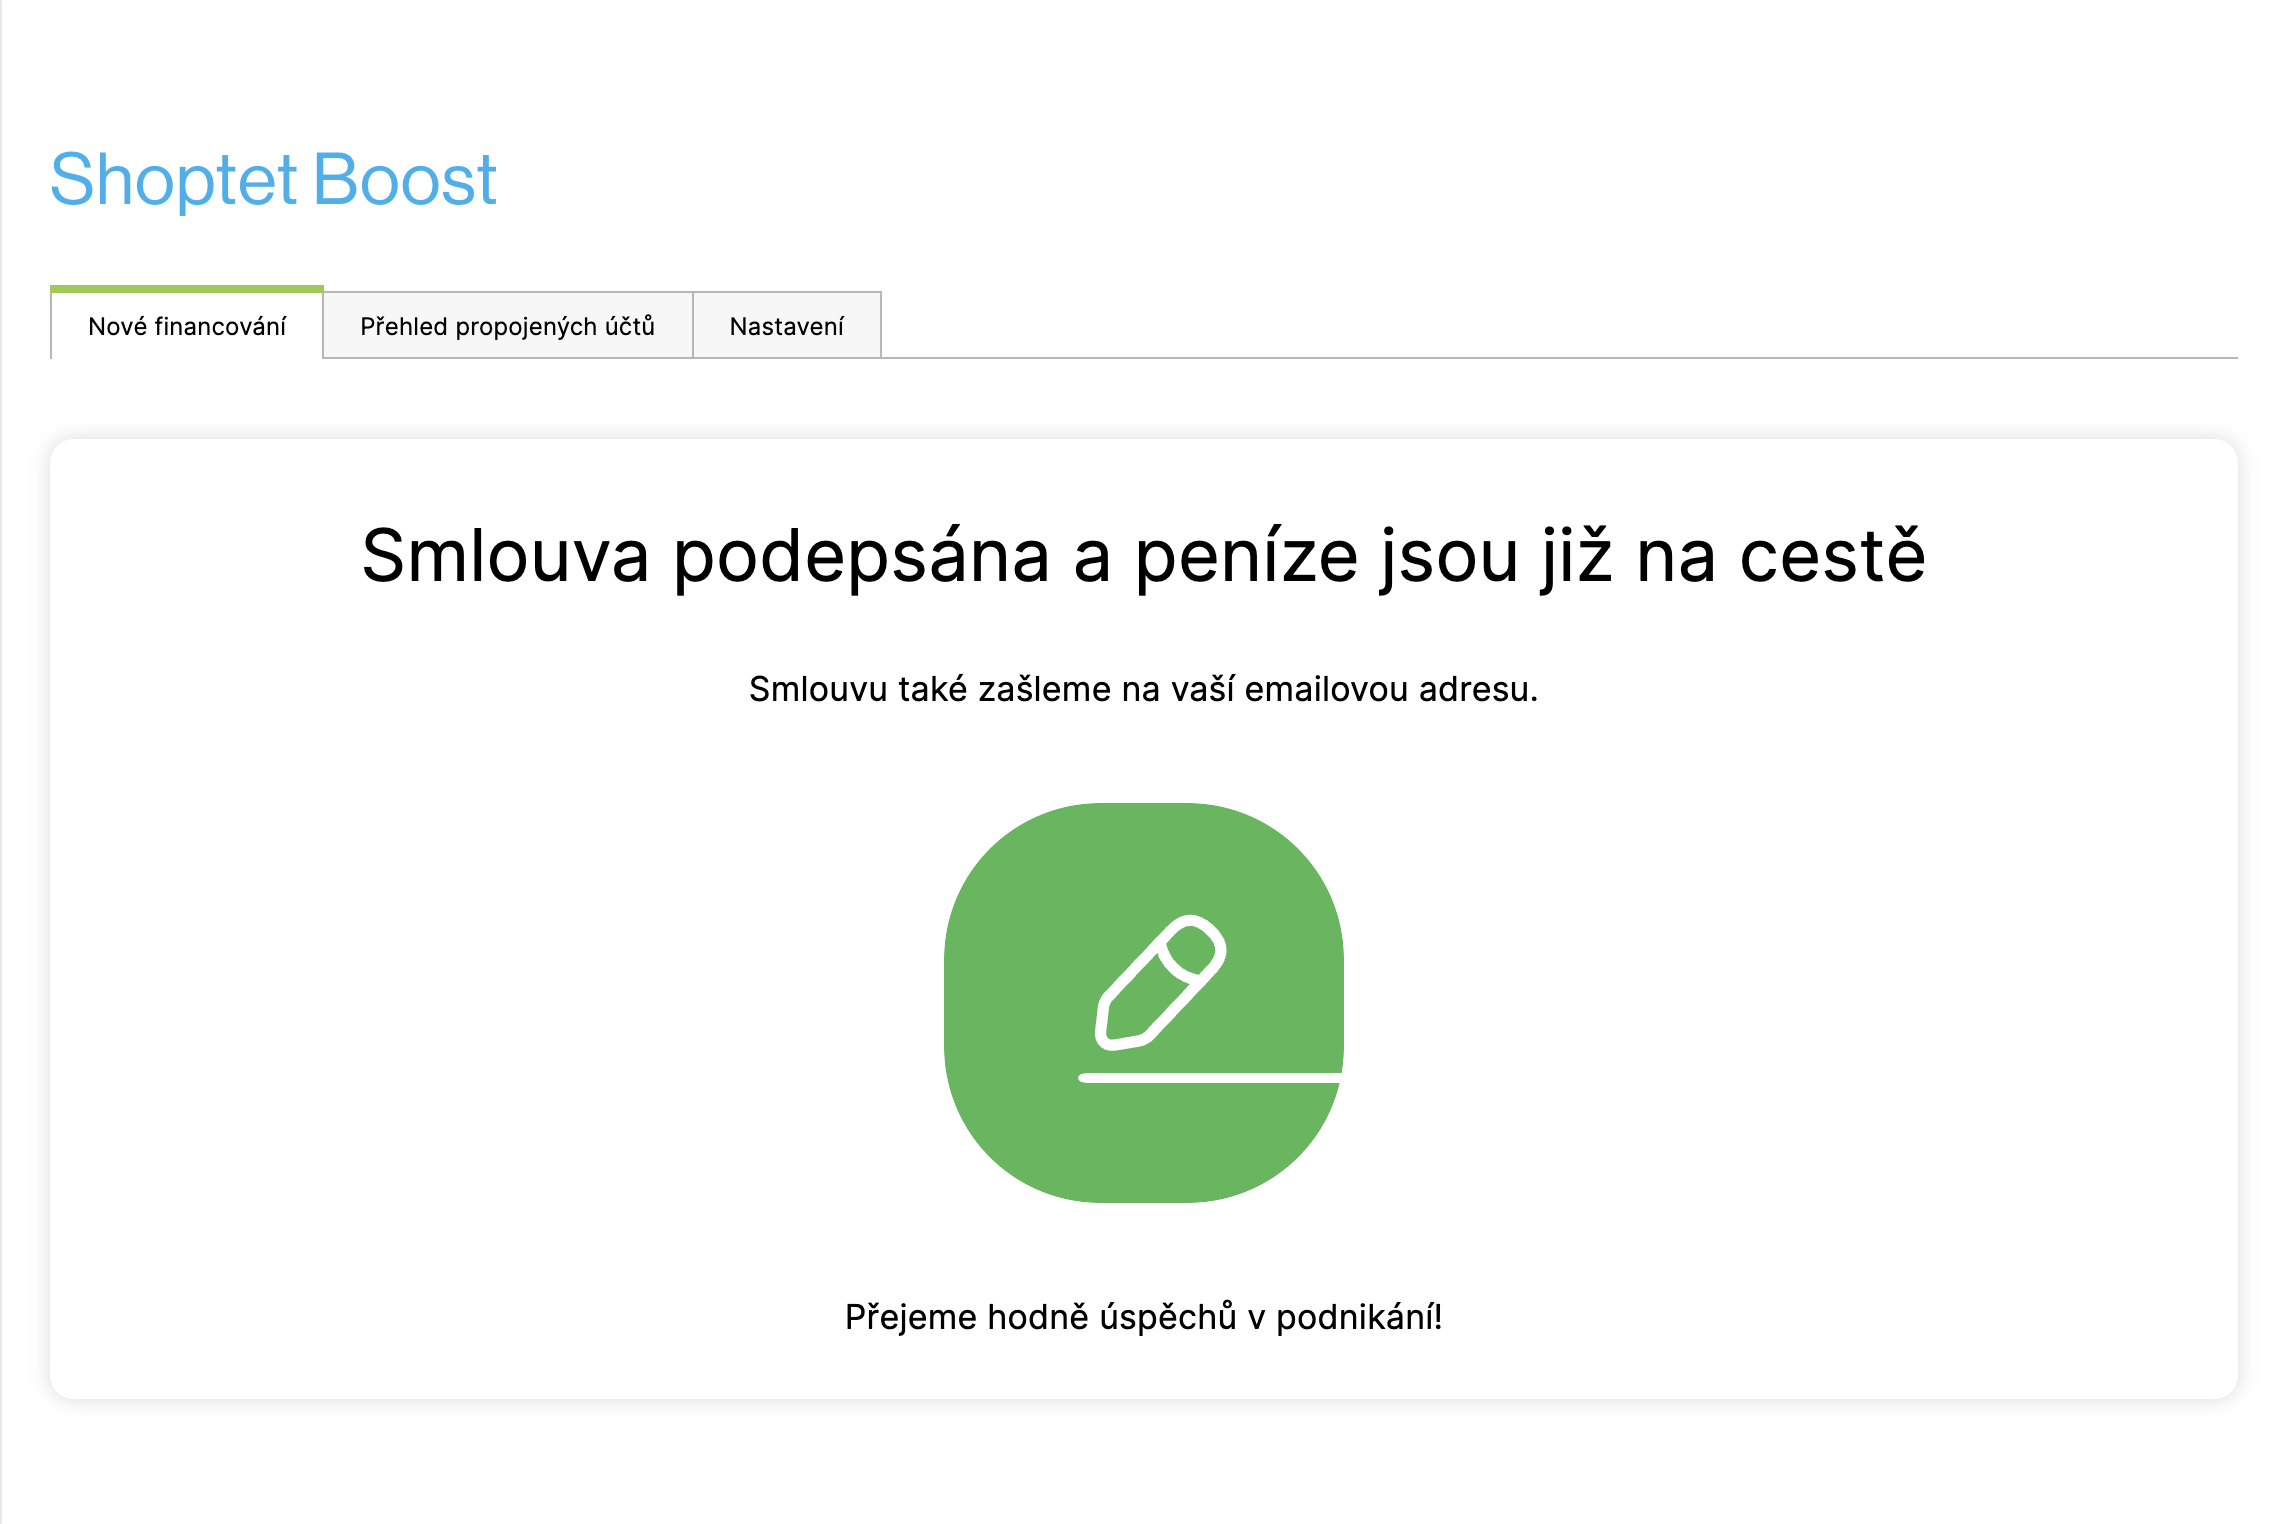Click the Shoptet Boost title
Image resolution: width=2282 pixels, height=1524 pixels.
pyautogui.click(x=273, y=180)
